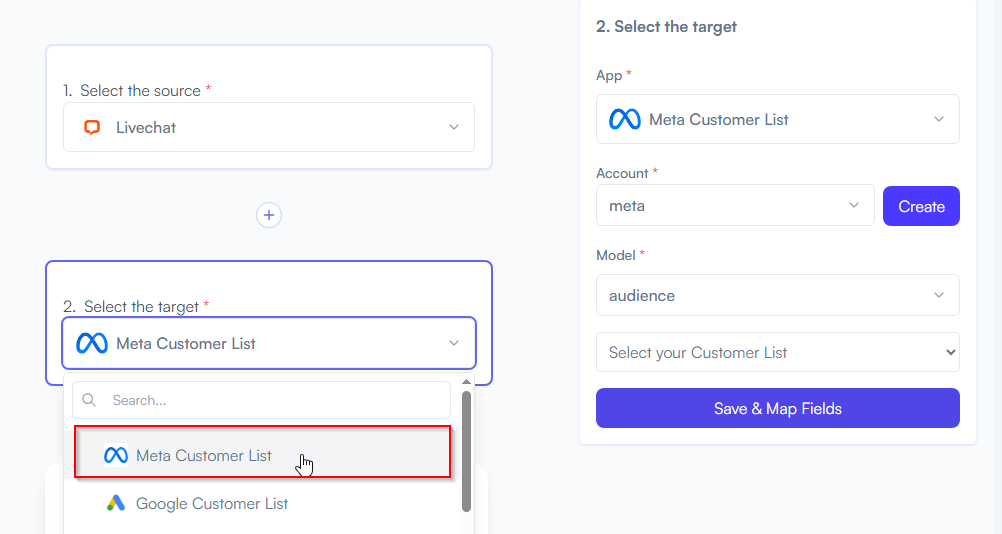Select Meta Customer List option

pyautogui.click(x=262, y=452)
